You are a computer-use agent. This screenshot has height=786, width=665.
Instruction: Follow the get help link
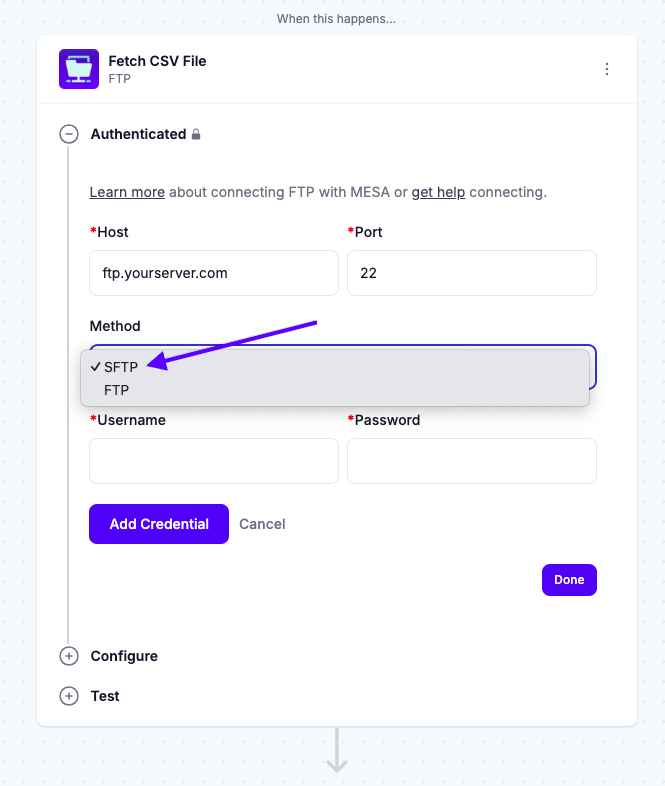pyautogui.click(x=438, y=192)
